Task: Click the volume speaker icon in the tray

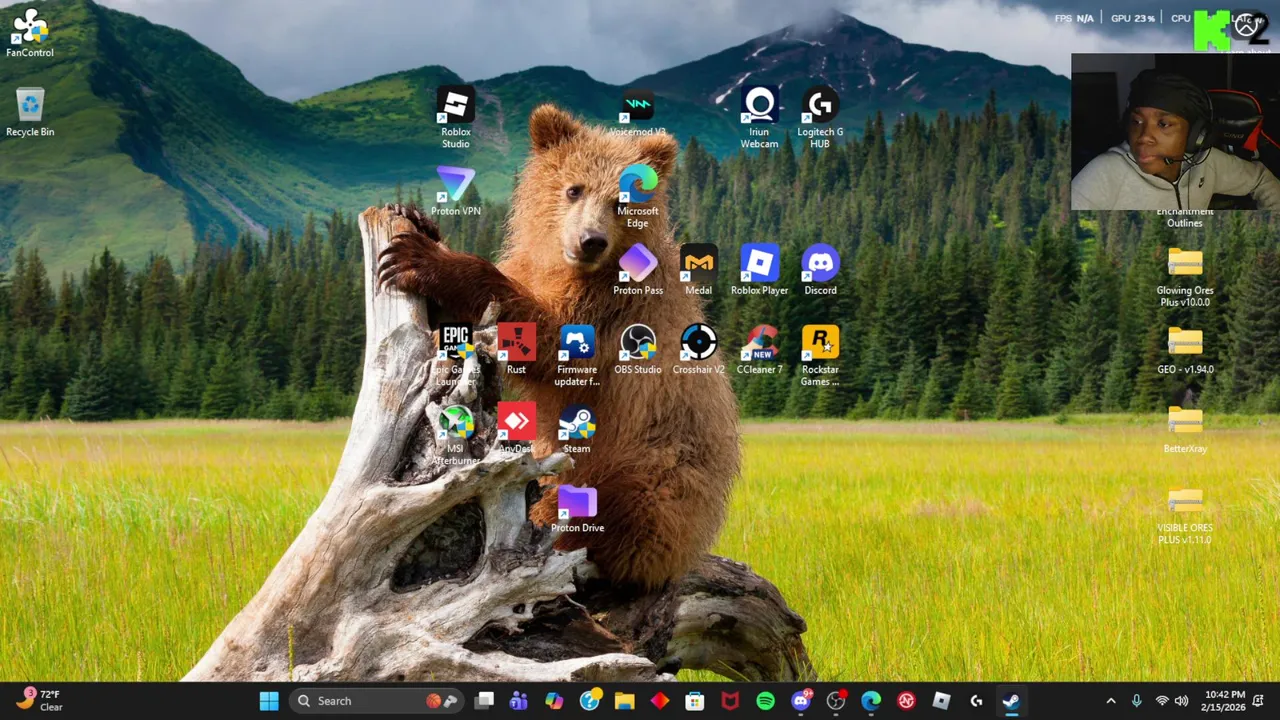Action: (1182, 701)
